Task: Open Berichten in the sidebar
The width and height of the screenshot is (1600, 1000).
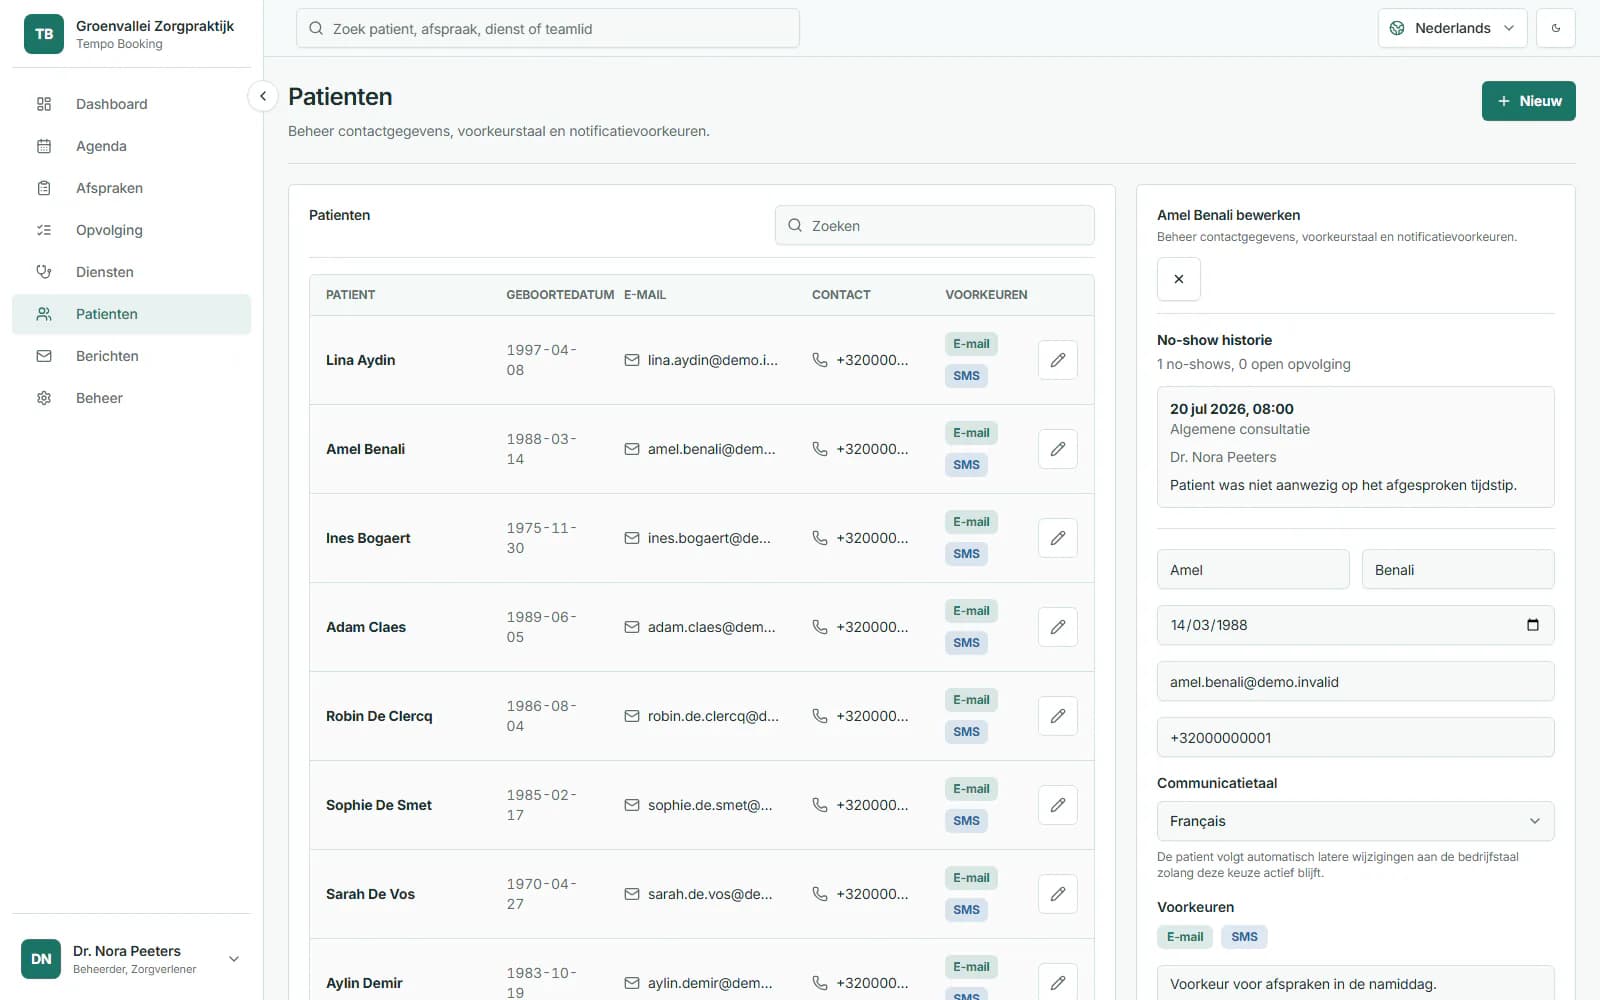Action: coord(131,356)
